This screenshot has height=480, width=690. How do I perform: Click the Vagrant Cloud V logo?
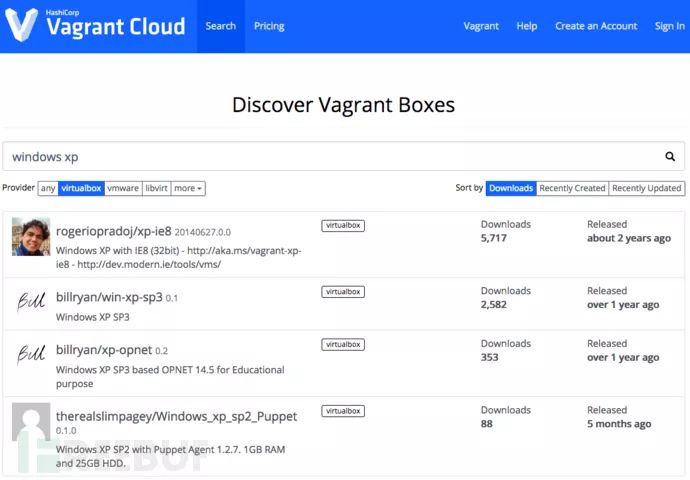click(x=21, y=26)
